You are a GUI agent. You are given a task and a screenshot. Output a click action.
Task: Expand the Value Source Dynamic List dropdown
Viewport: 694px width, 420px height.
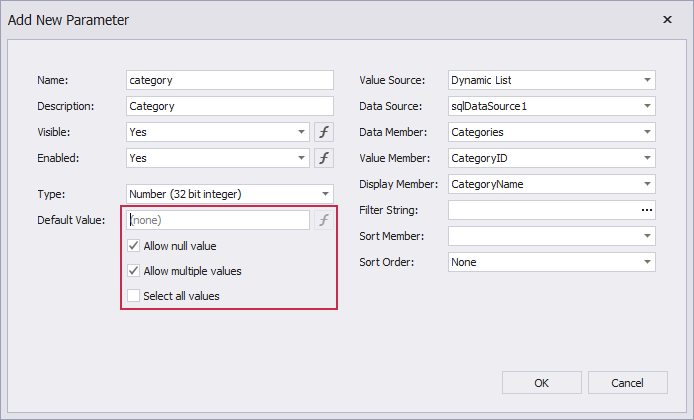tap(647, 80)
